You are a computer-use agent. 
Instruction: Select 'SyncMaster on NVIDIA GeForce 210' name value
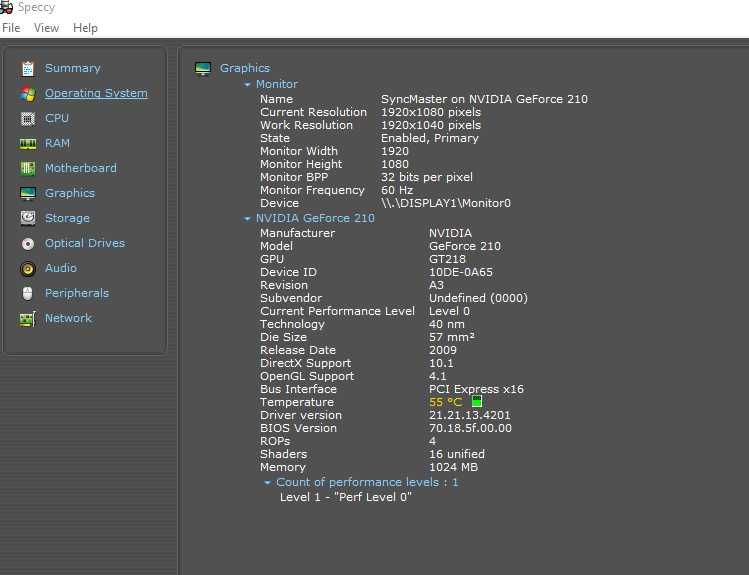pyautogui.click(x=484, y=99)
